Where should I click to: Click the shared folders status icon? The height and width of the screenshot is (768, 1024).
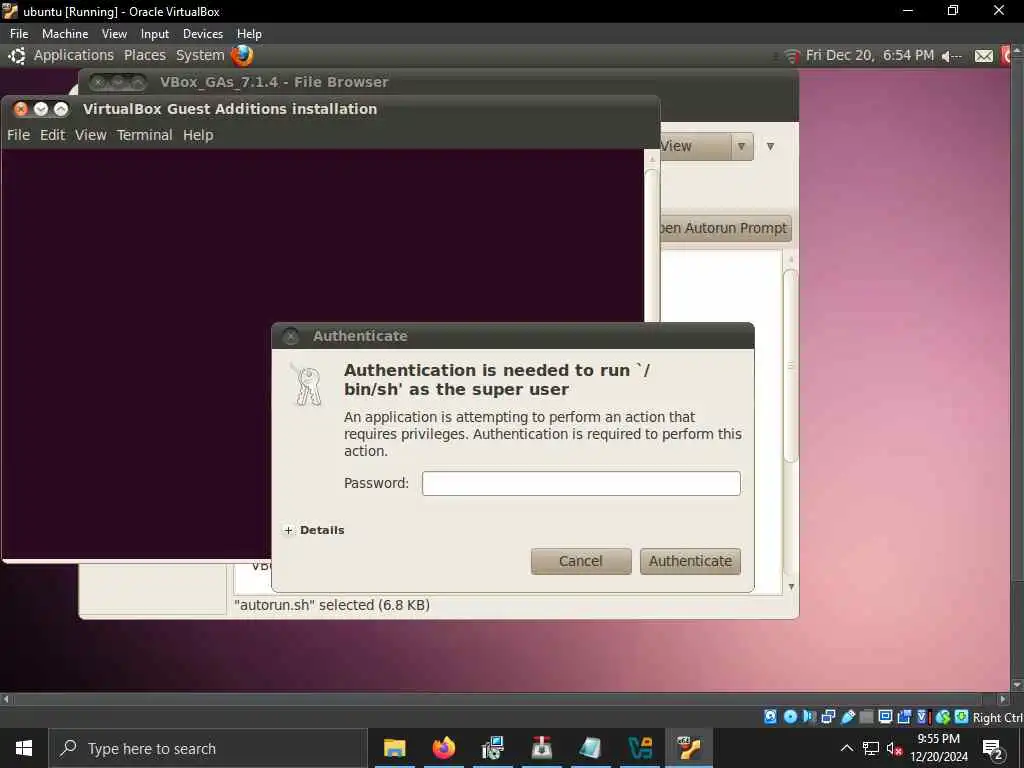[867, 717]
